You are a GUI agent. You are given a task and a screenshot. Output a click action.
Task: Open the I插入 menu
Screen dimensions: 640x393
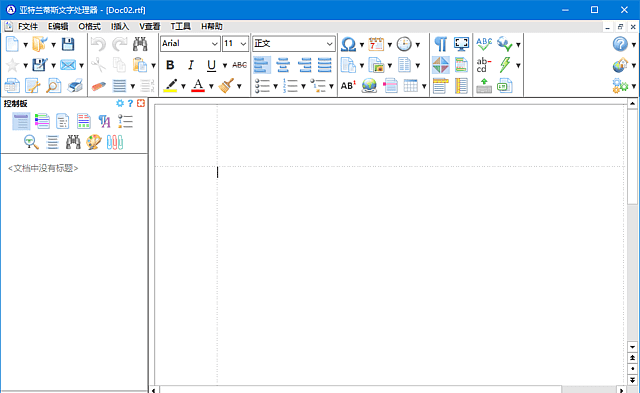click(x=120, y=27)
